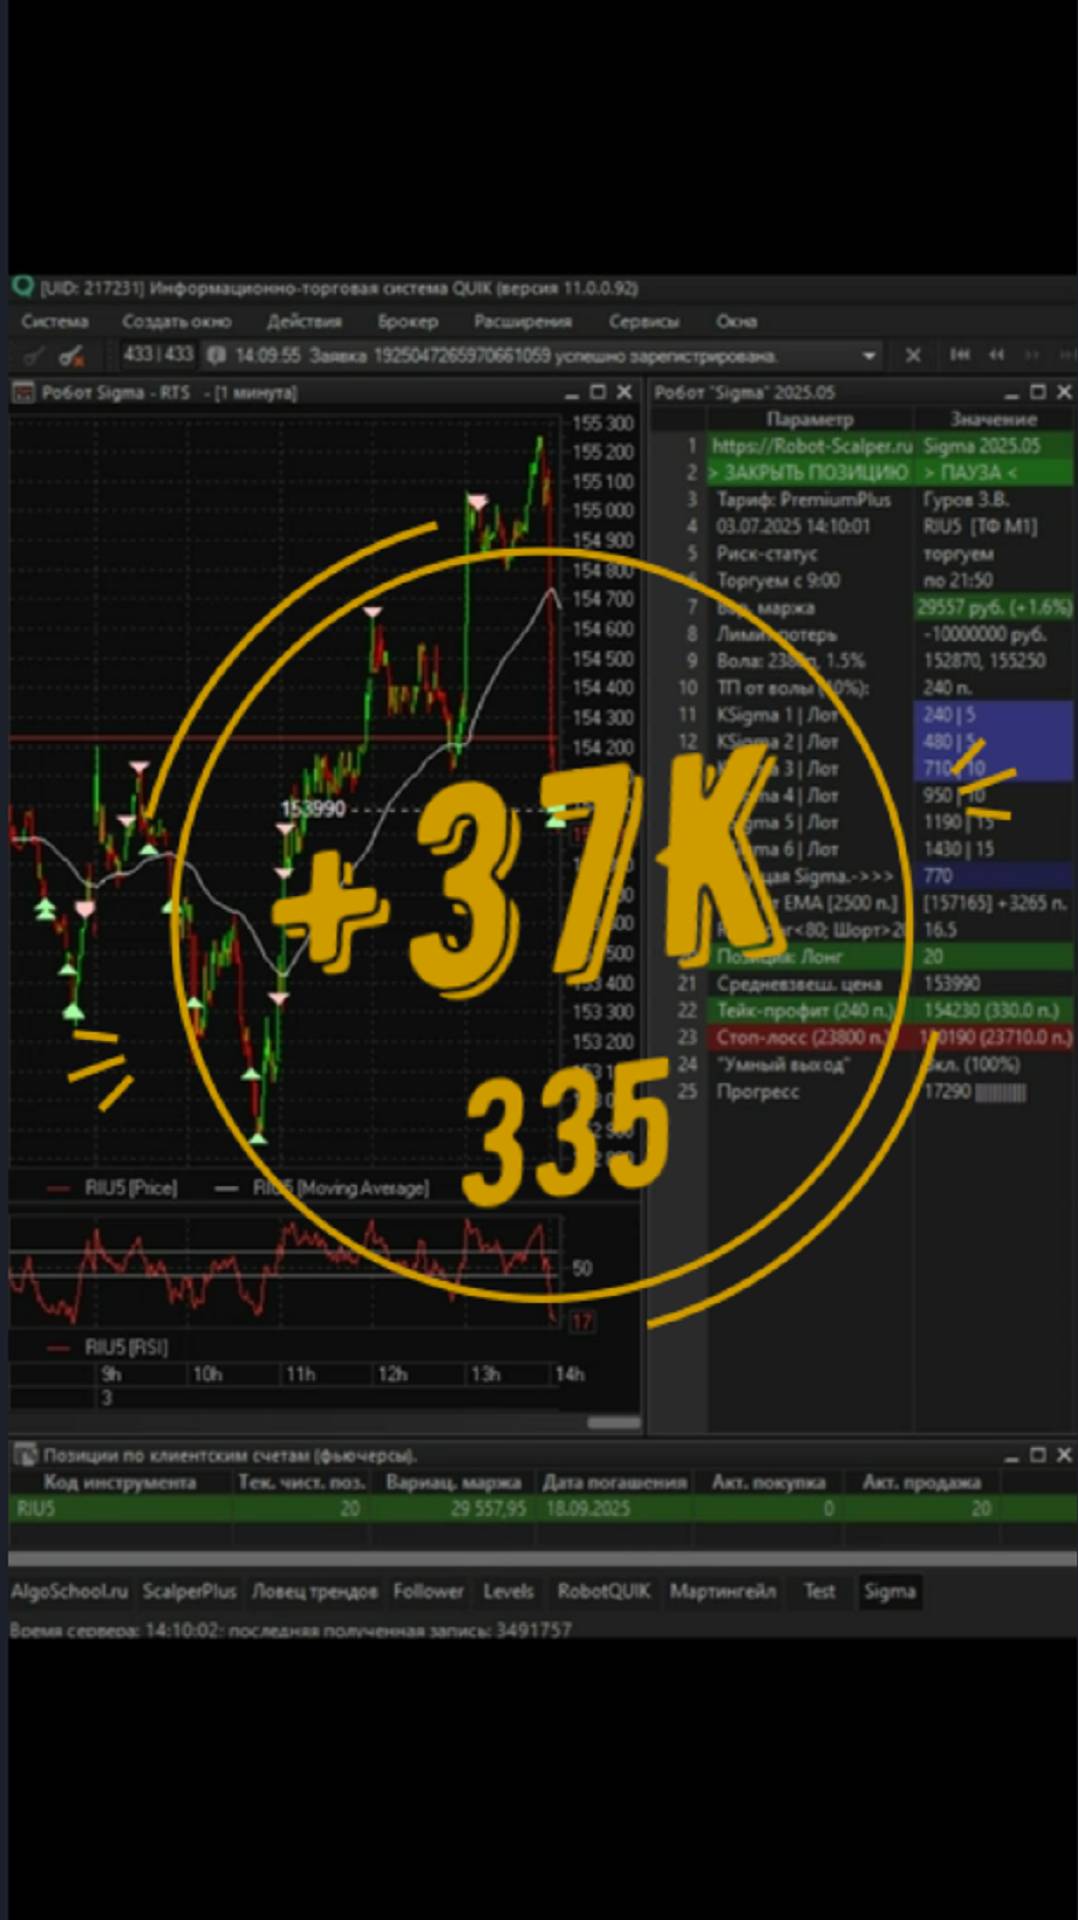The width and height of the screenshot is (1078, 1920).
Task: Click the 240 | 5 KSigma 1 value cell
Action: click(x=995, y=715)
